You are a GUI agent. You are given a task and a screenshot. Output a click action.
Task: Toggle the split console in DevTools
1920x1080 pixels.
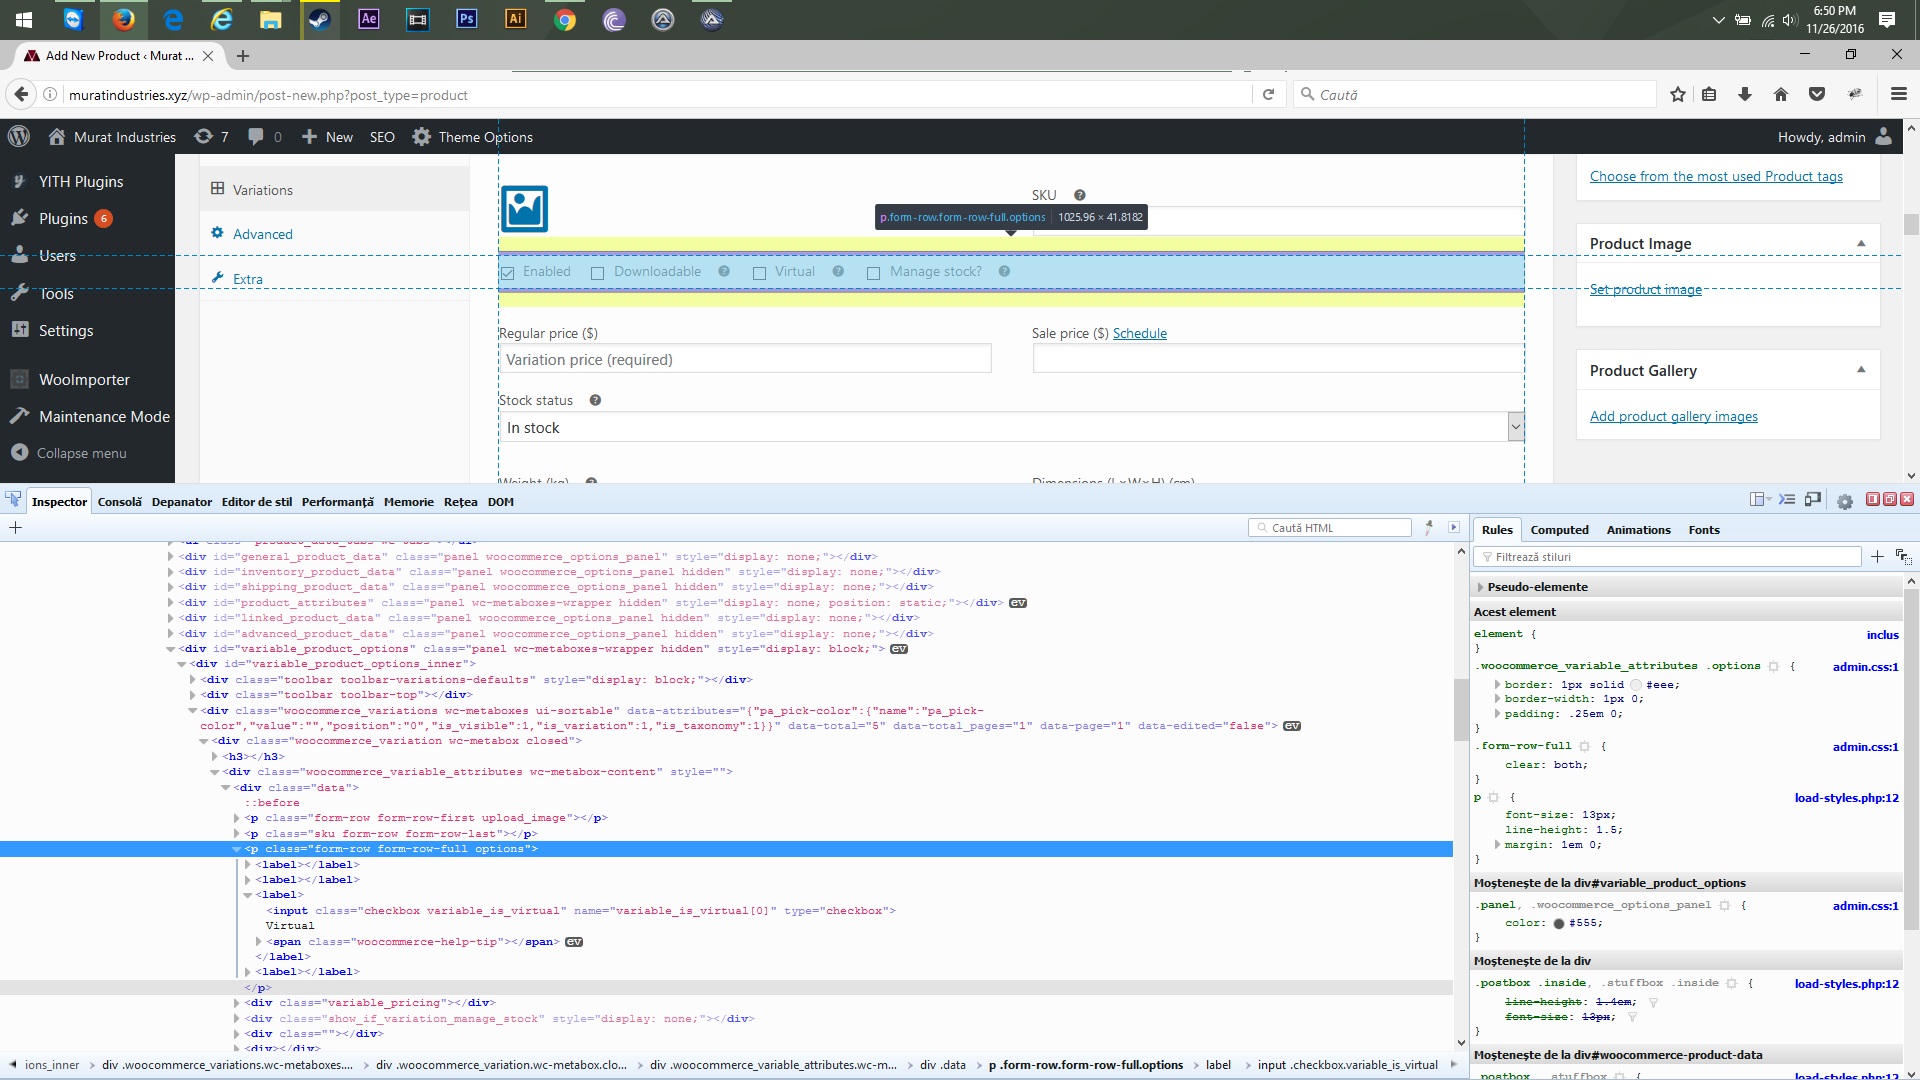pyautogui.click(x=1787, y=500)
